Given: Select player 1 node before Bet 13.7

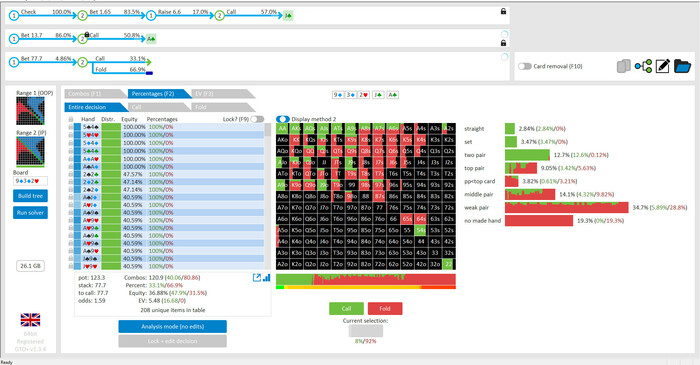Looking at the screenshot, I should [x=14, y=39].
